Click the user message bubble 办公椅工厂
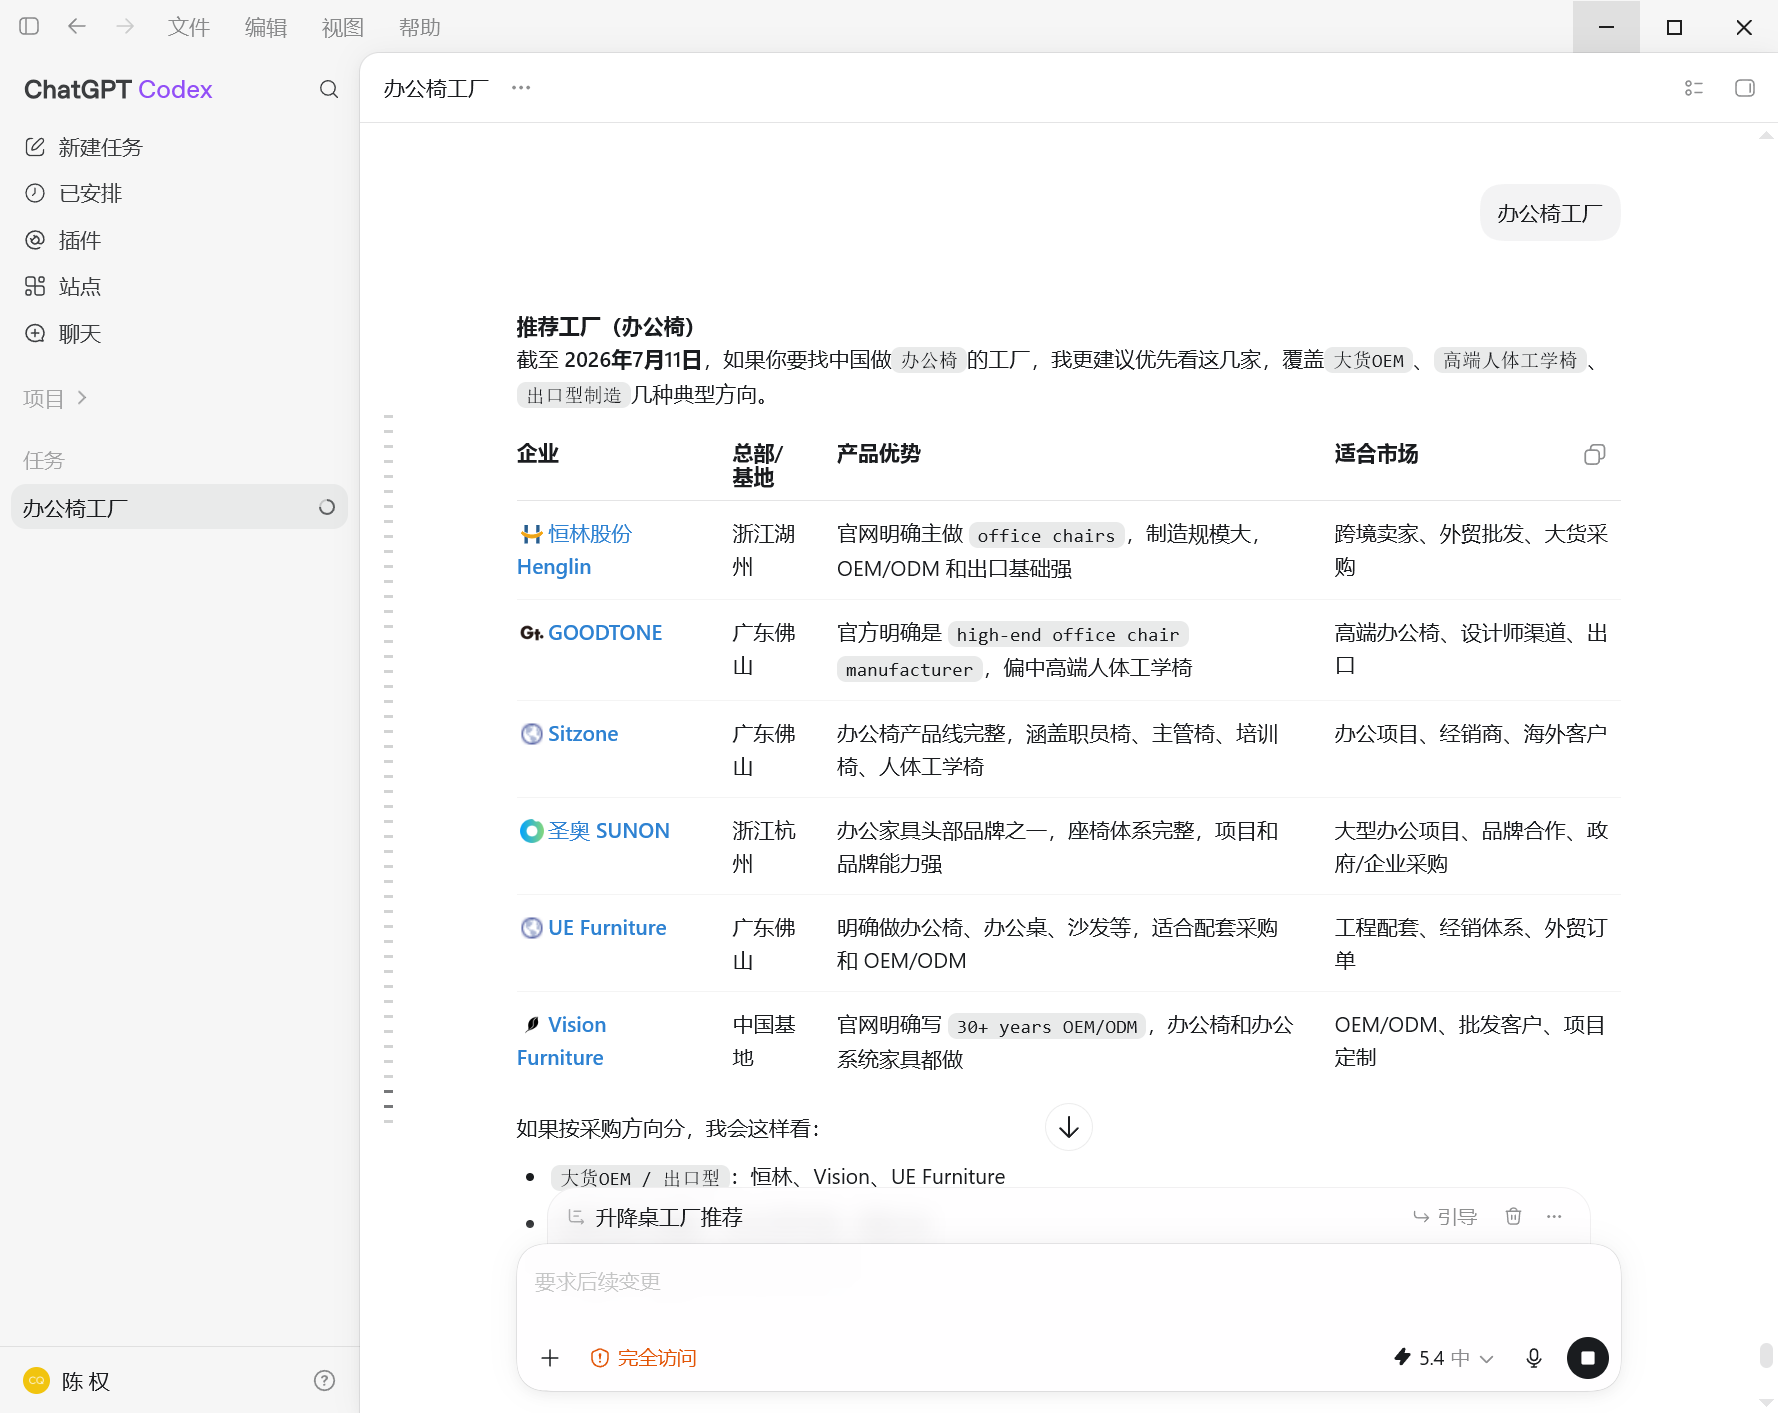The width and height of the screenshot is (1778, 1413). (x=1550, y=213)
